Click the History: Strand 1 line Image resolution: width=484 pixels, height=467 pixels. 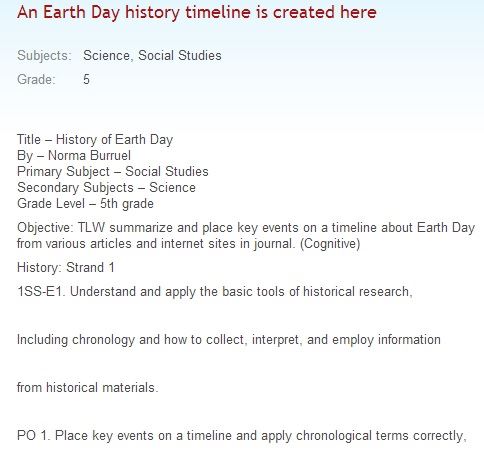pos(66,267)
